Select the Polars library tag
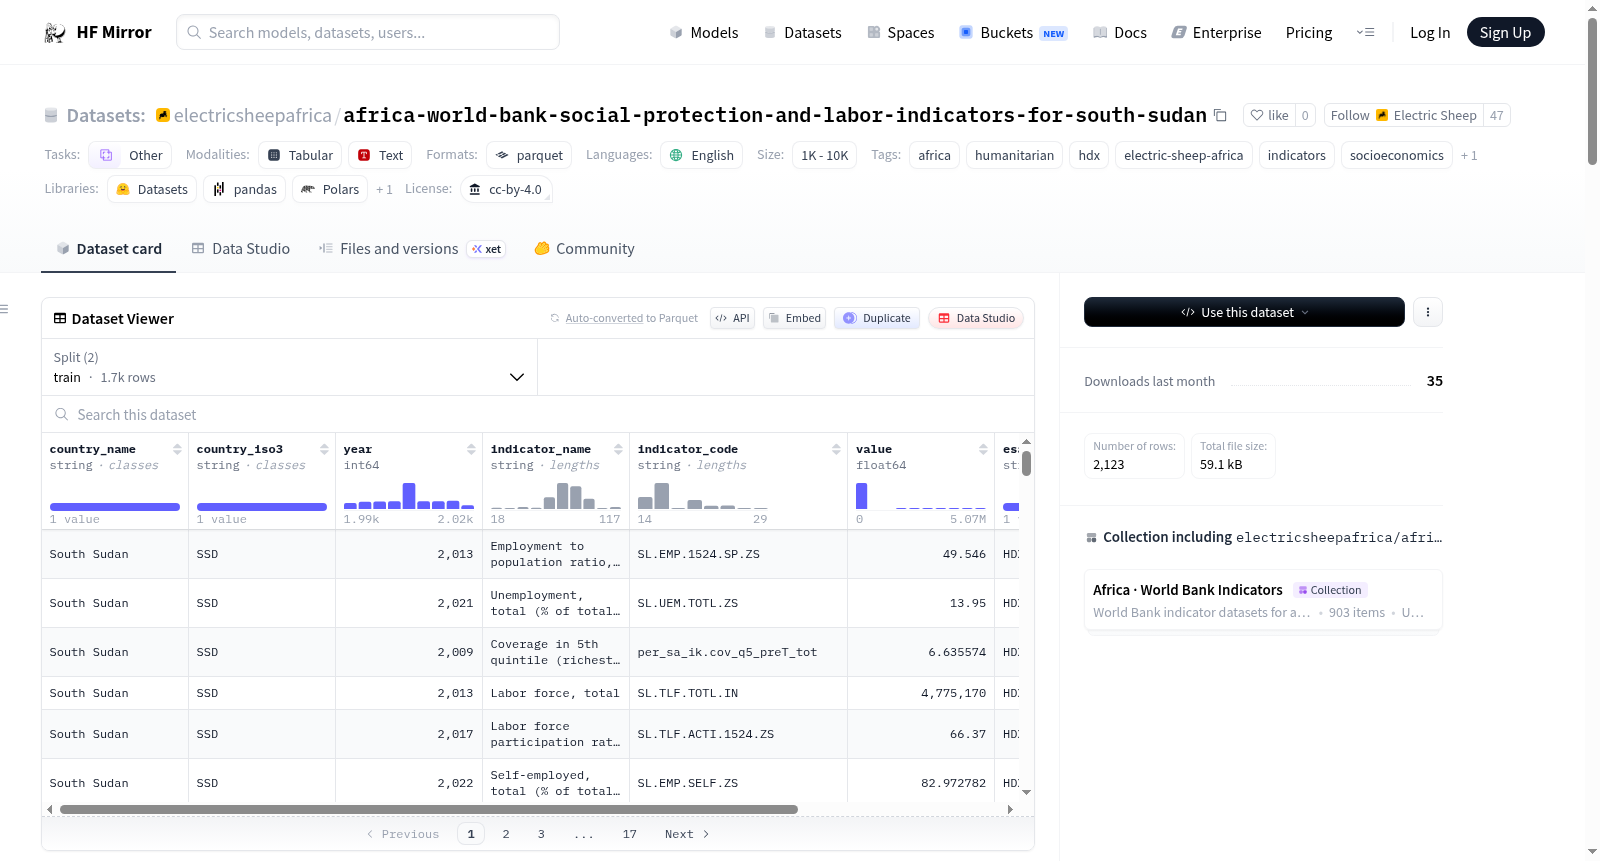Viewport: 1600px width, 861px height. [x=330, y=189]
